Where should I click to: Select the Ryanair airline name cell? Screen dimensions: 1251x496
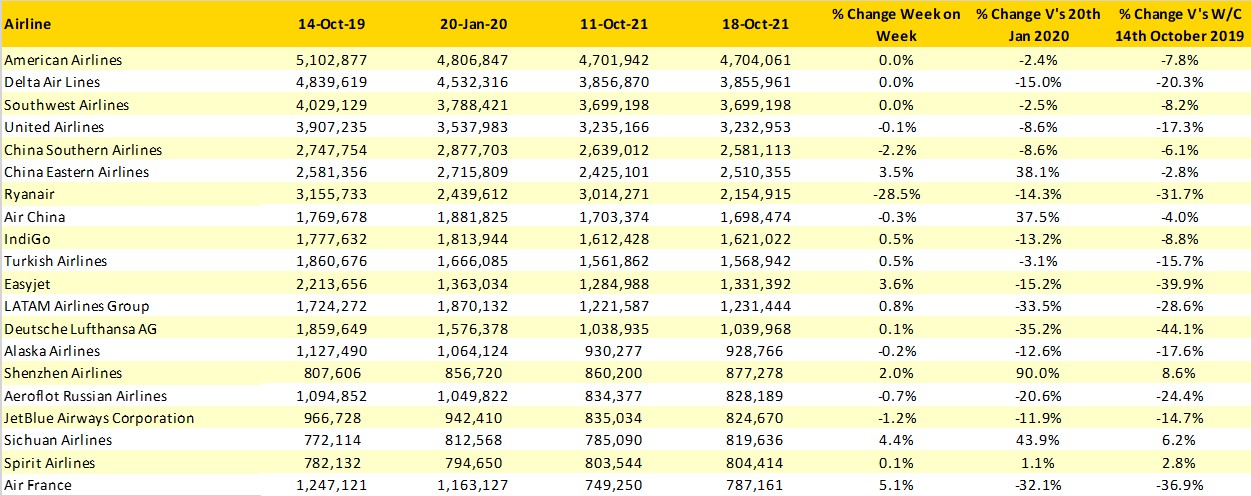[28, 194]
